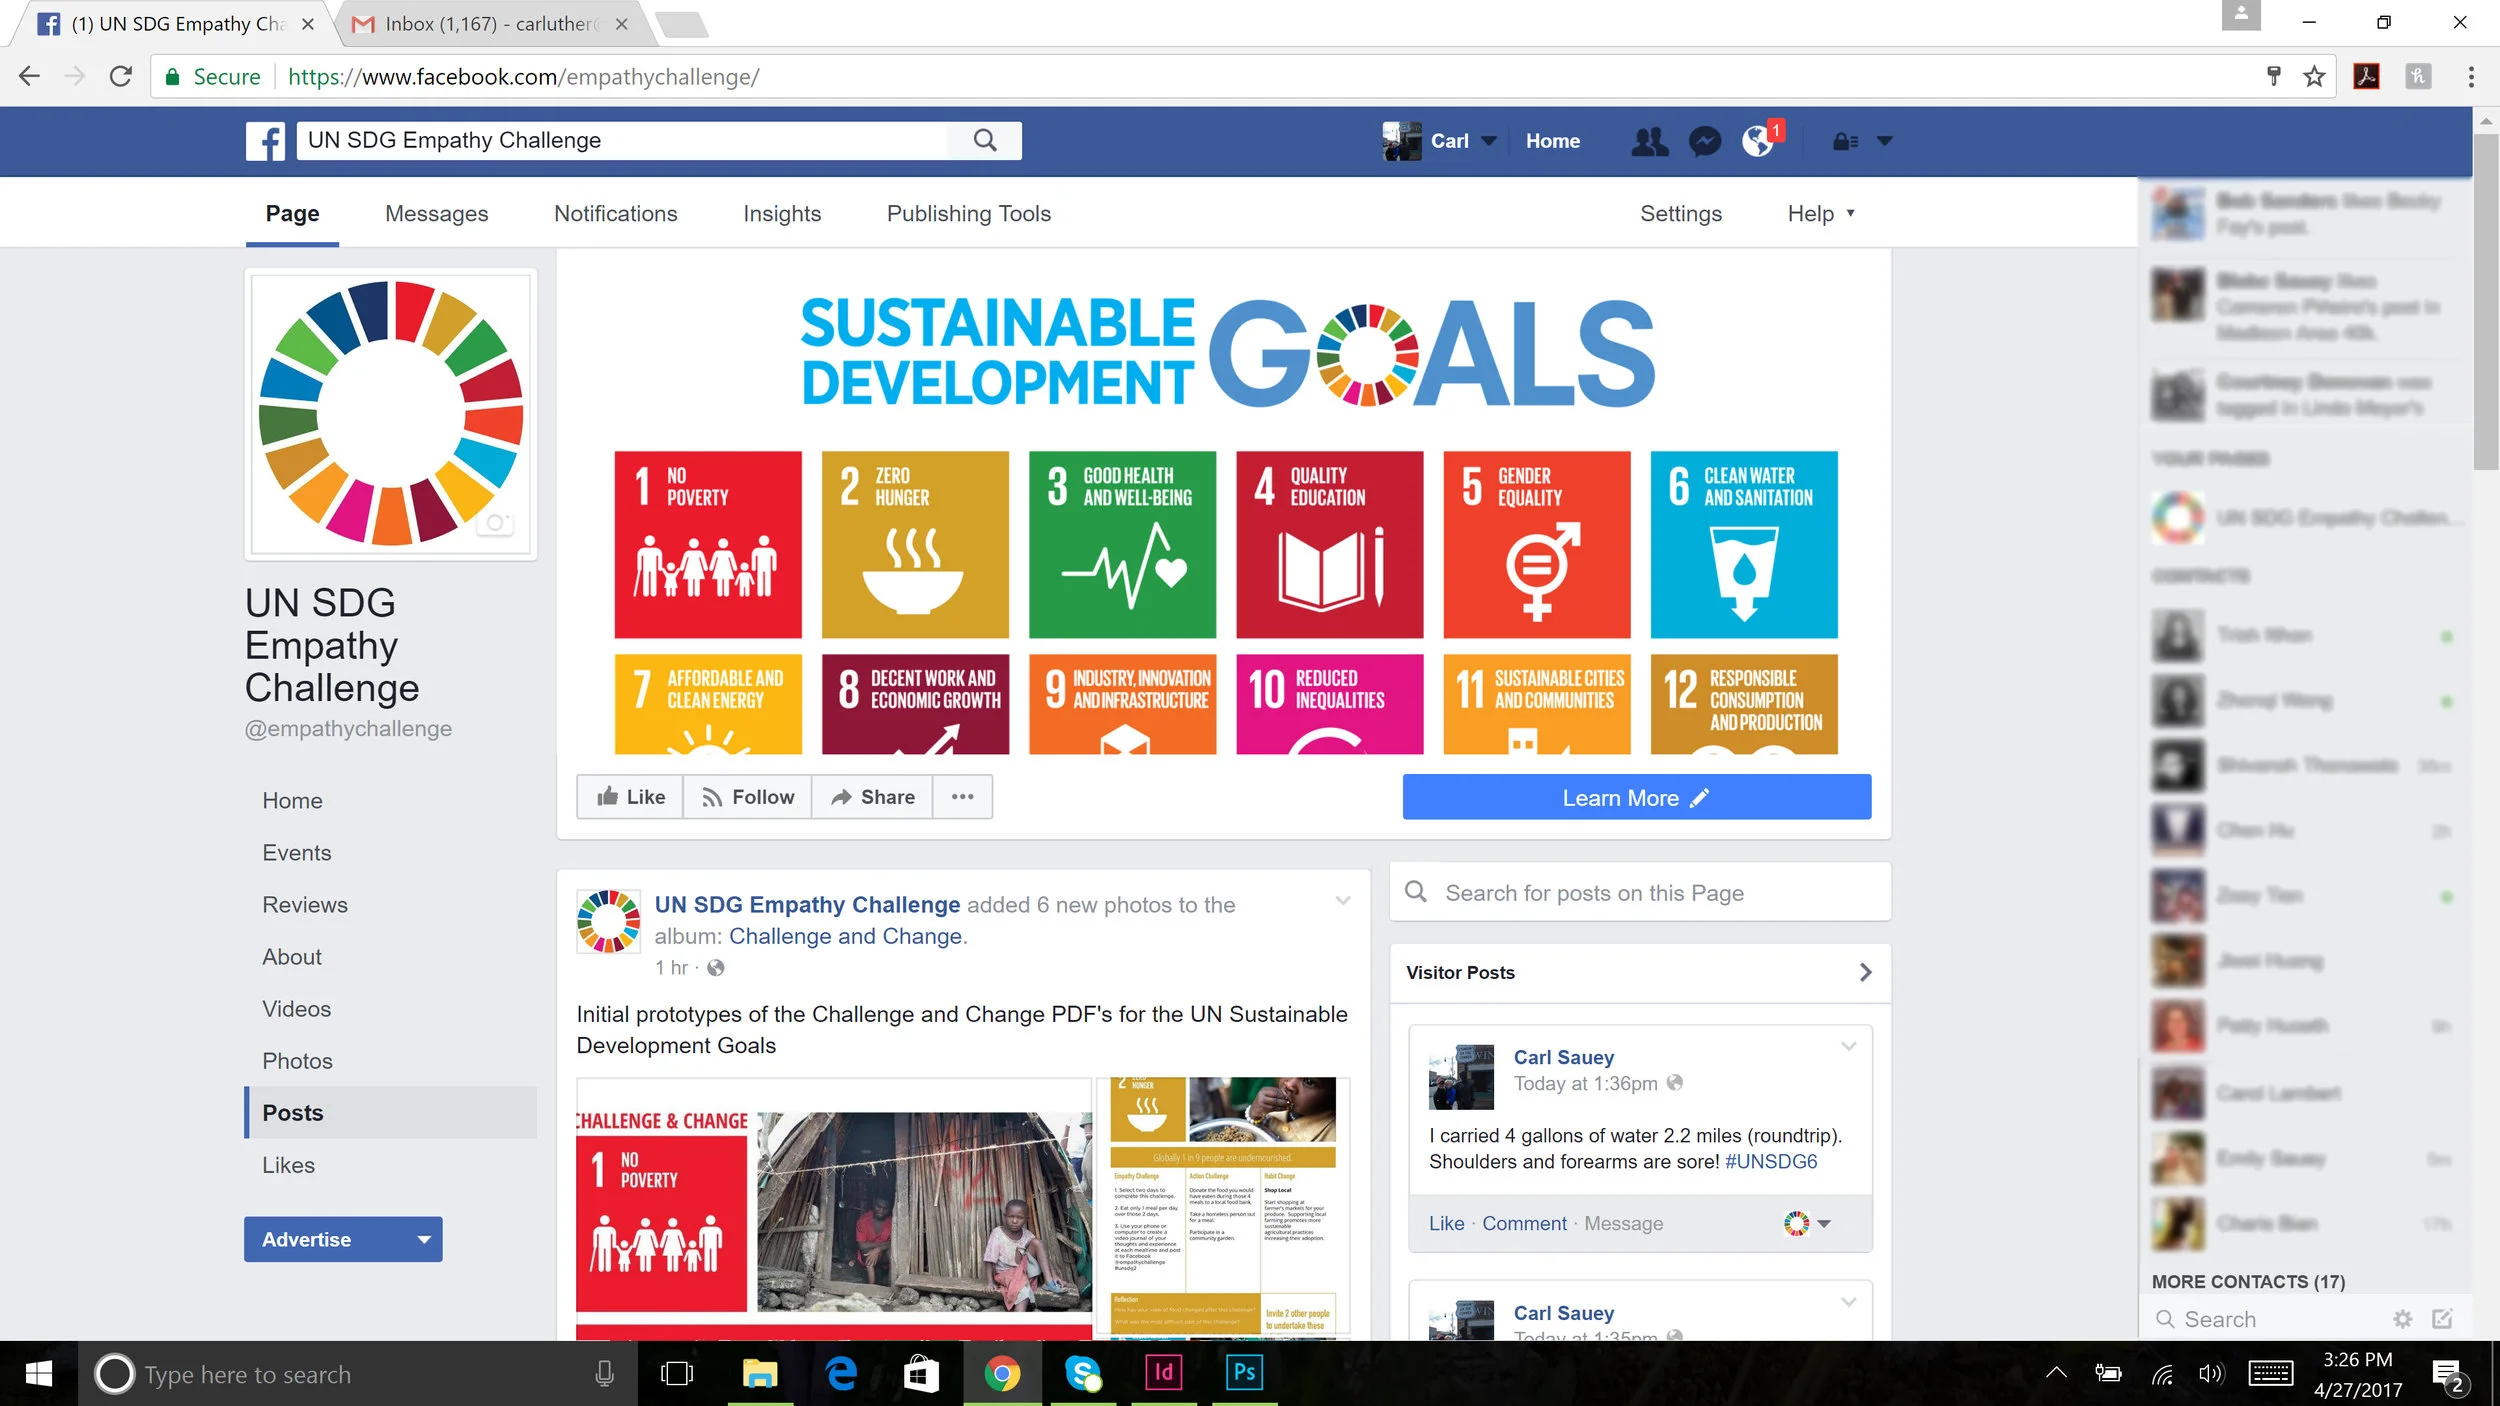Bookmark page with the star icon
The image size is (2500, 1406).
tap(2314, 77)
